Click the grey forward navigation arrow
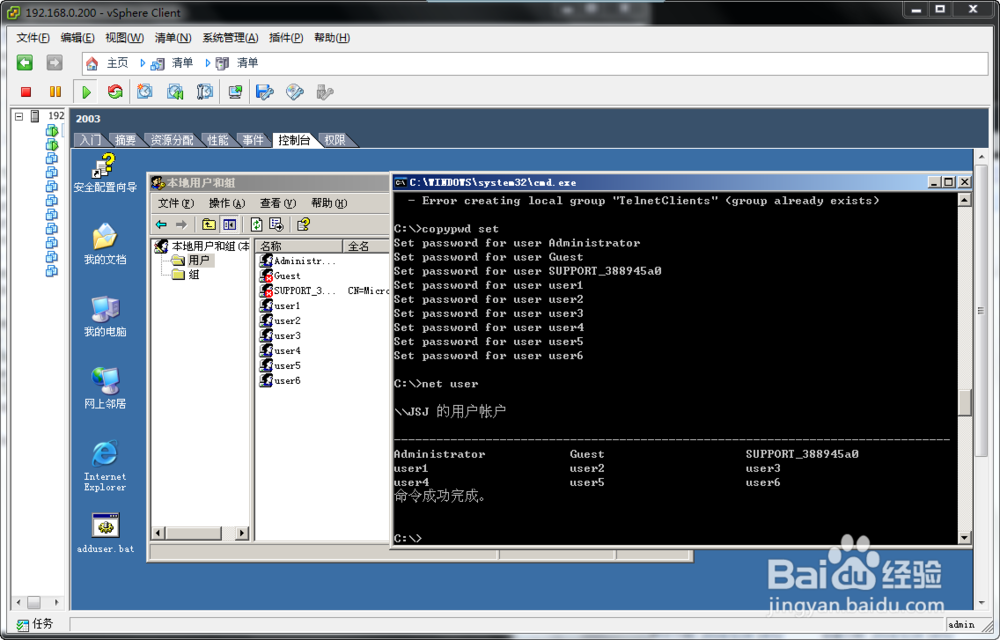1000x640 pixels. point(54,62)
